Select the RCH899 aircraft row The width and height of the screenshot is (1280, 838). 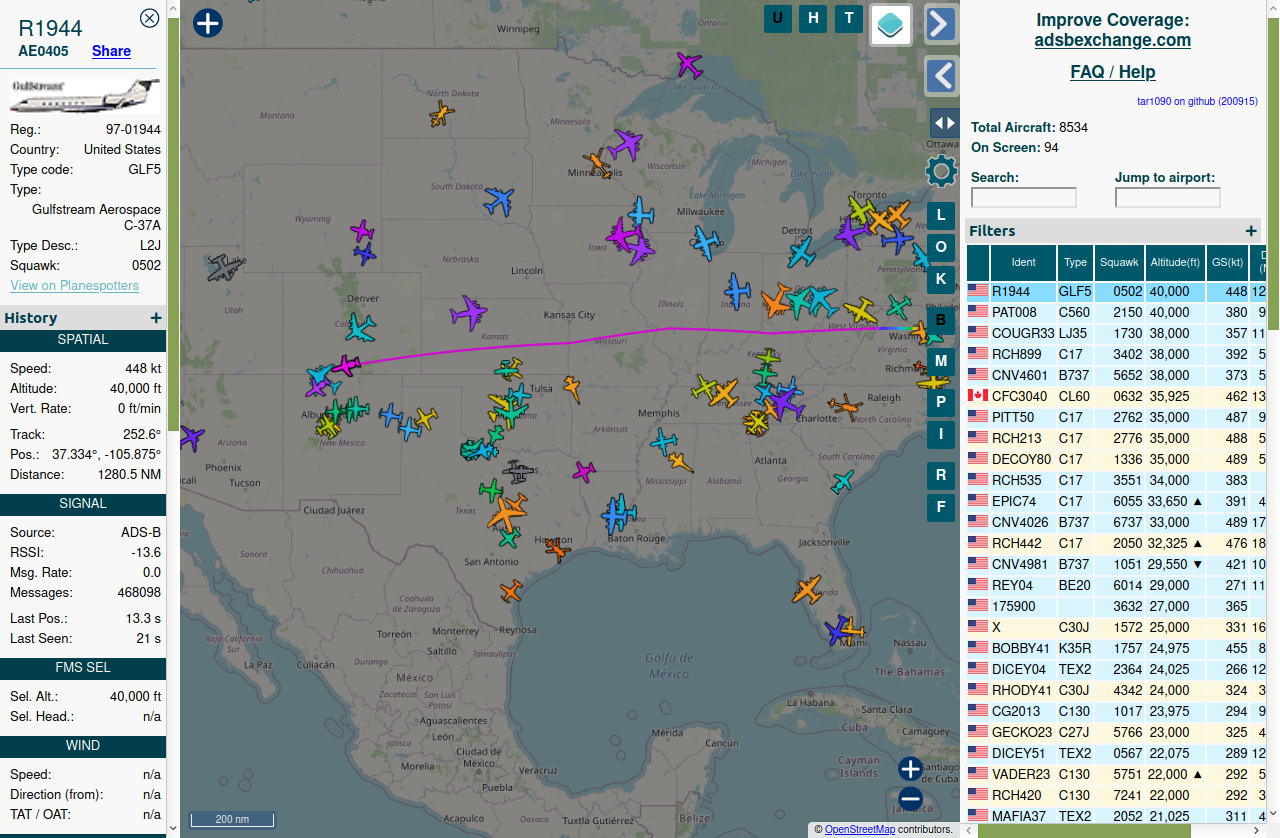[1115, 354]
